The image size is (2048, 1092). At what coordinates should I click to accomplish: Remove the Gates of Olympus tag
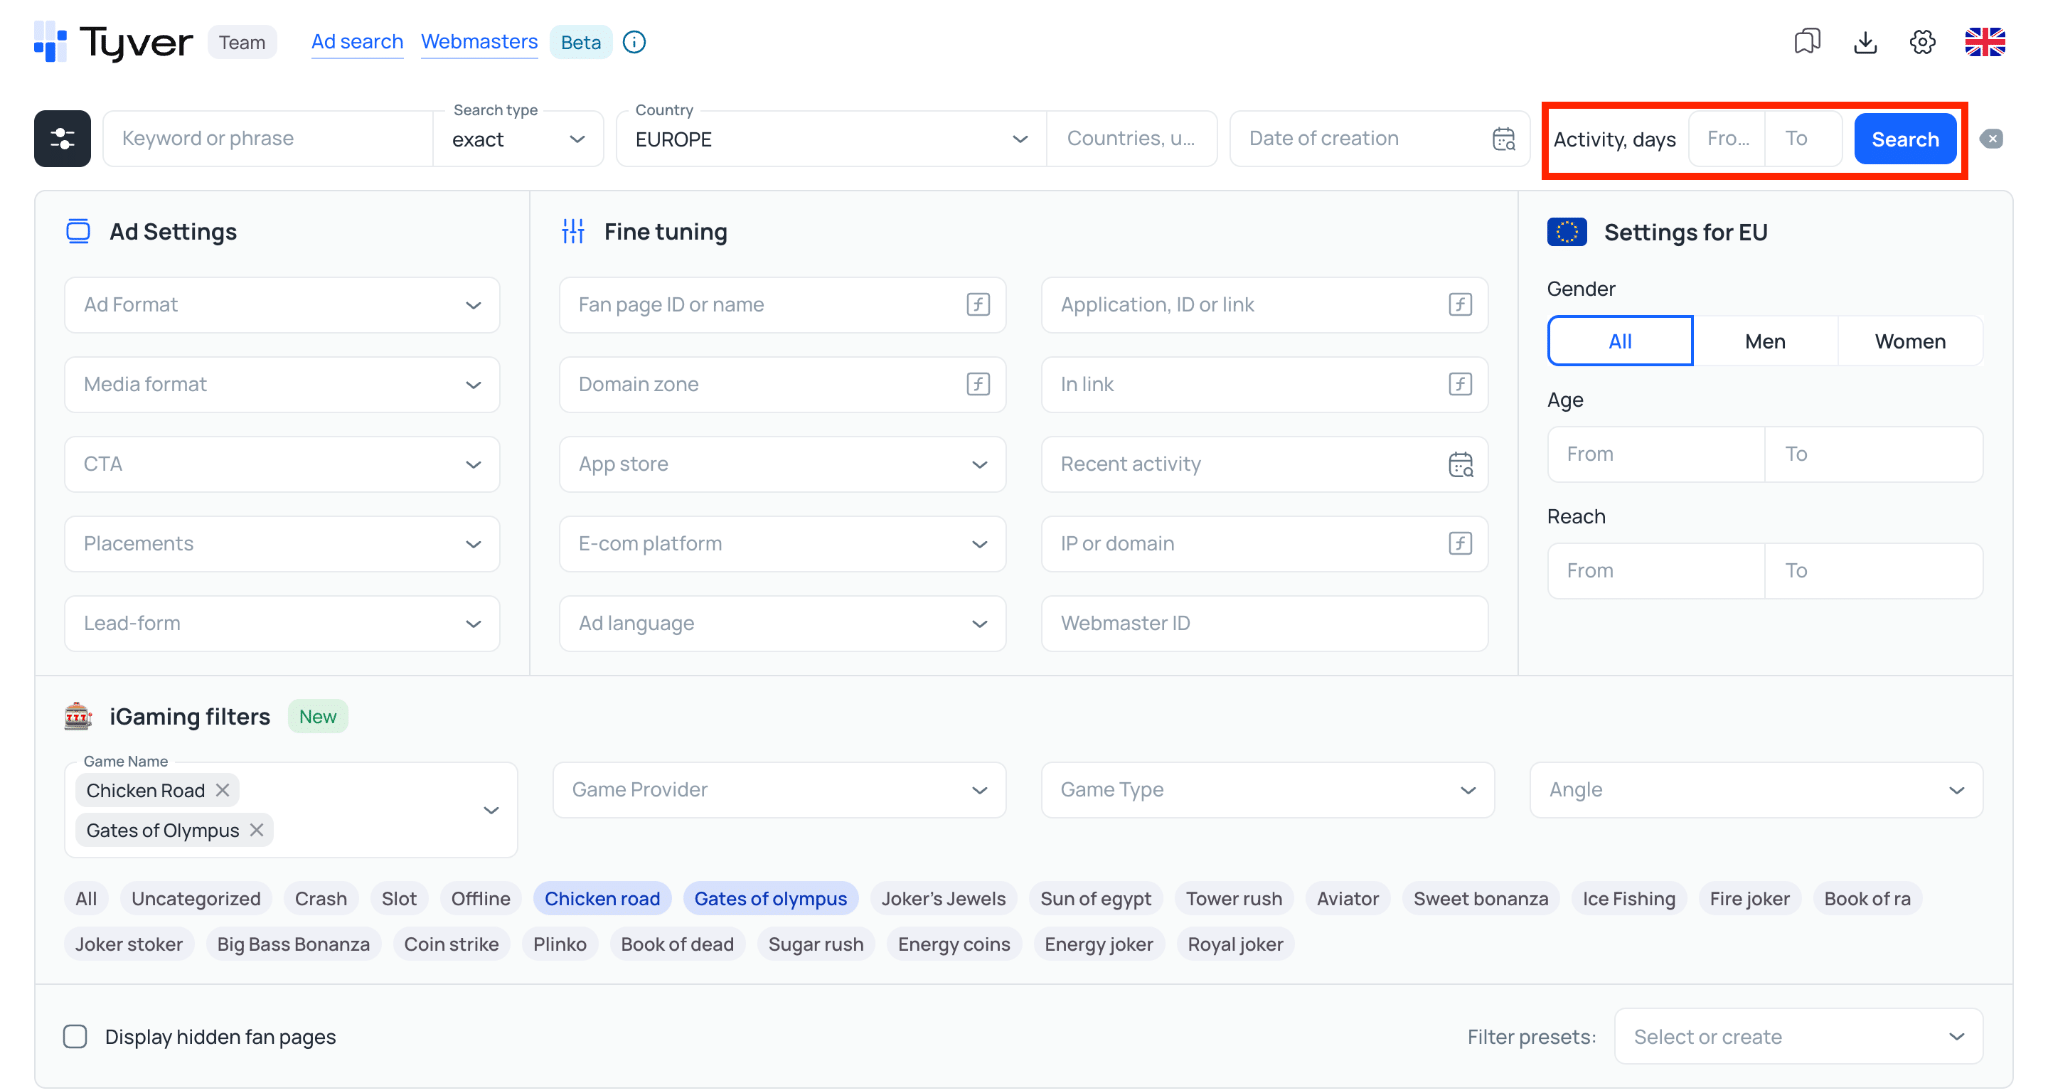pyautogui.click(x=256, y=830)
